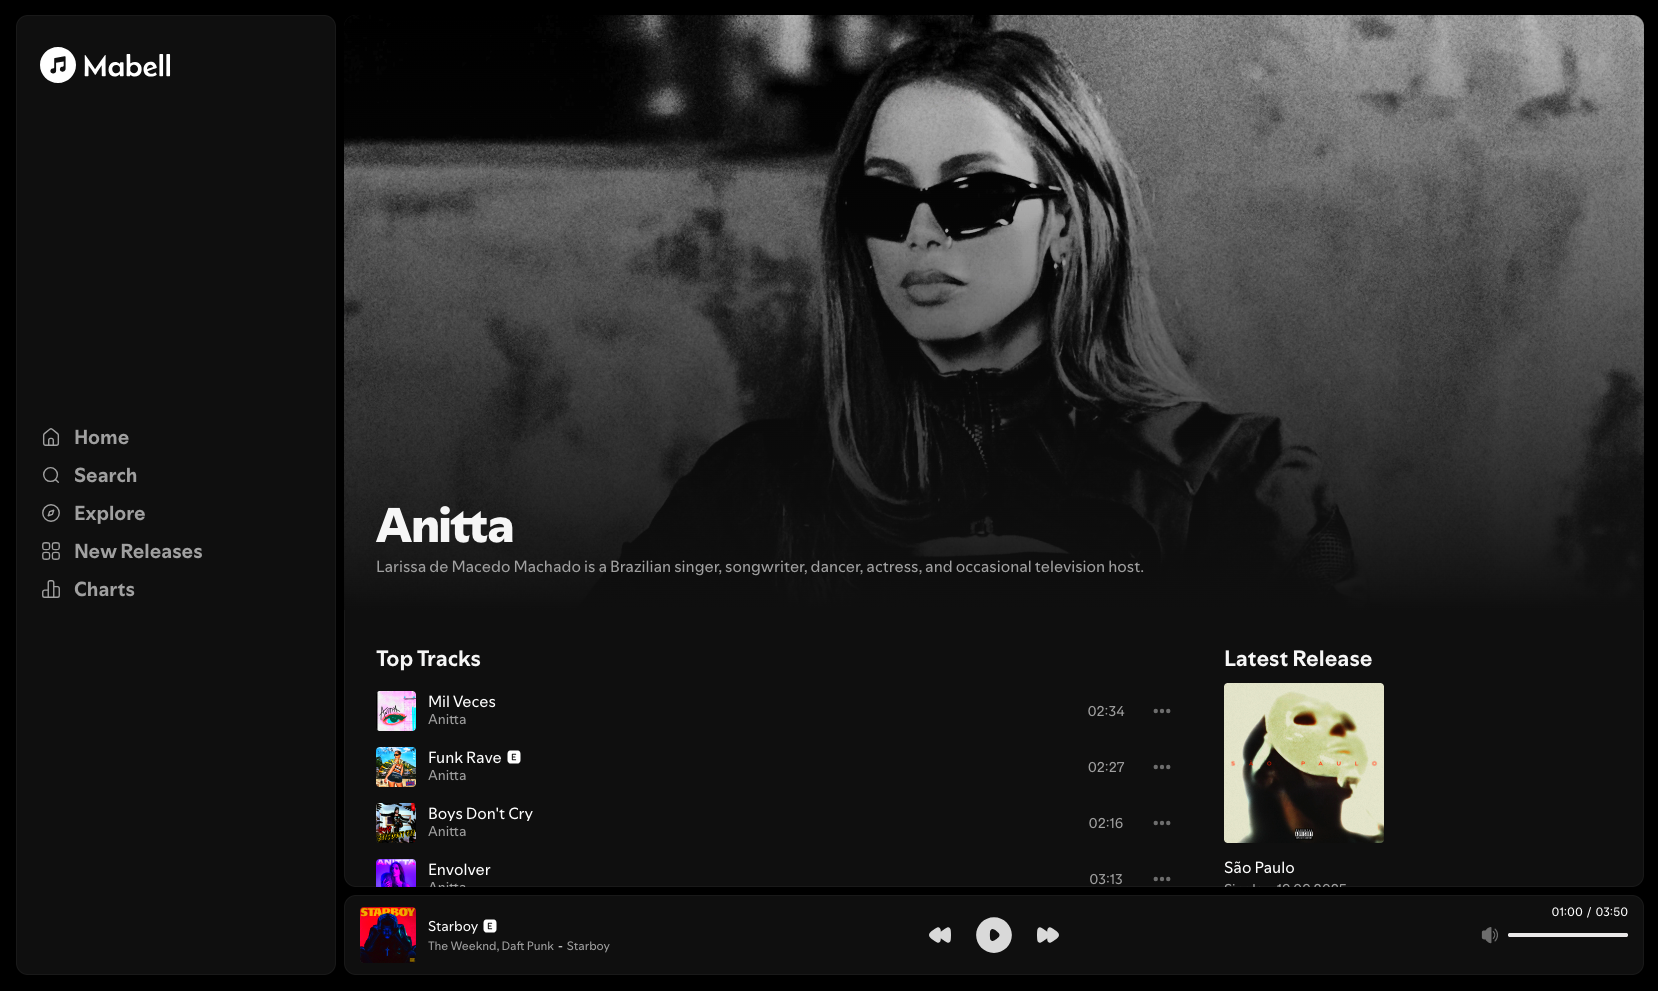Click the Explore compass icon
1658x991 pixels.
(51, 513)
